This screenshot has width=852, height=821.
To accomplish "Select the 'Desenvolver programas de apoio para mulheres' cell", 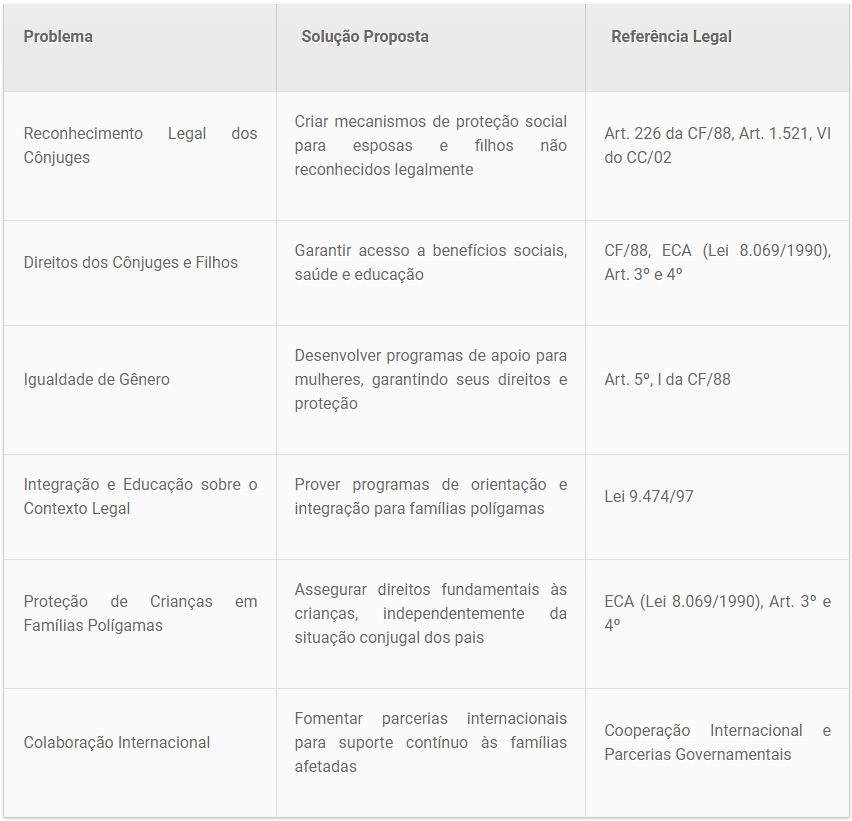I will point(430,380).
